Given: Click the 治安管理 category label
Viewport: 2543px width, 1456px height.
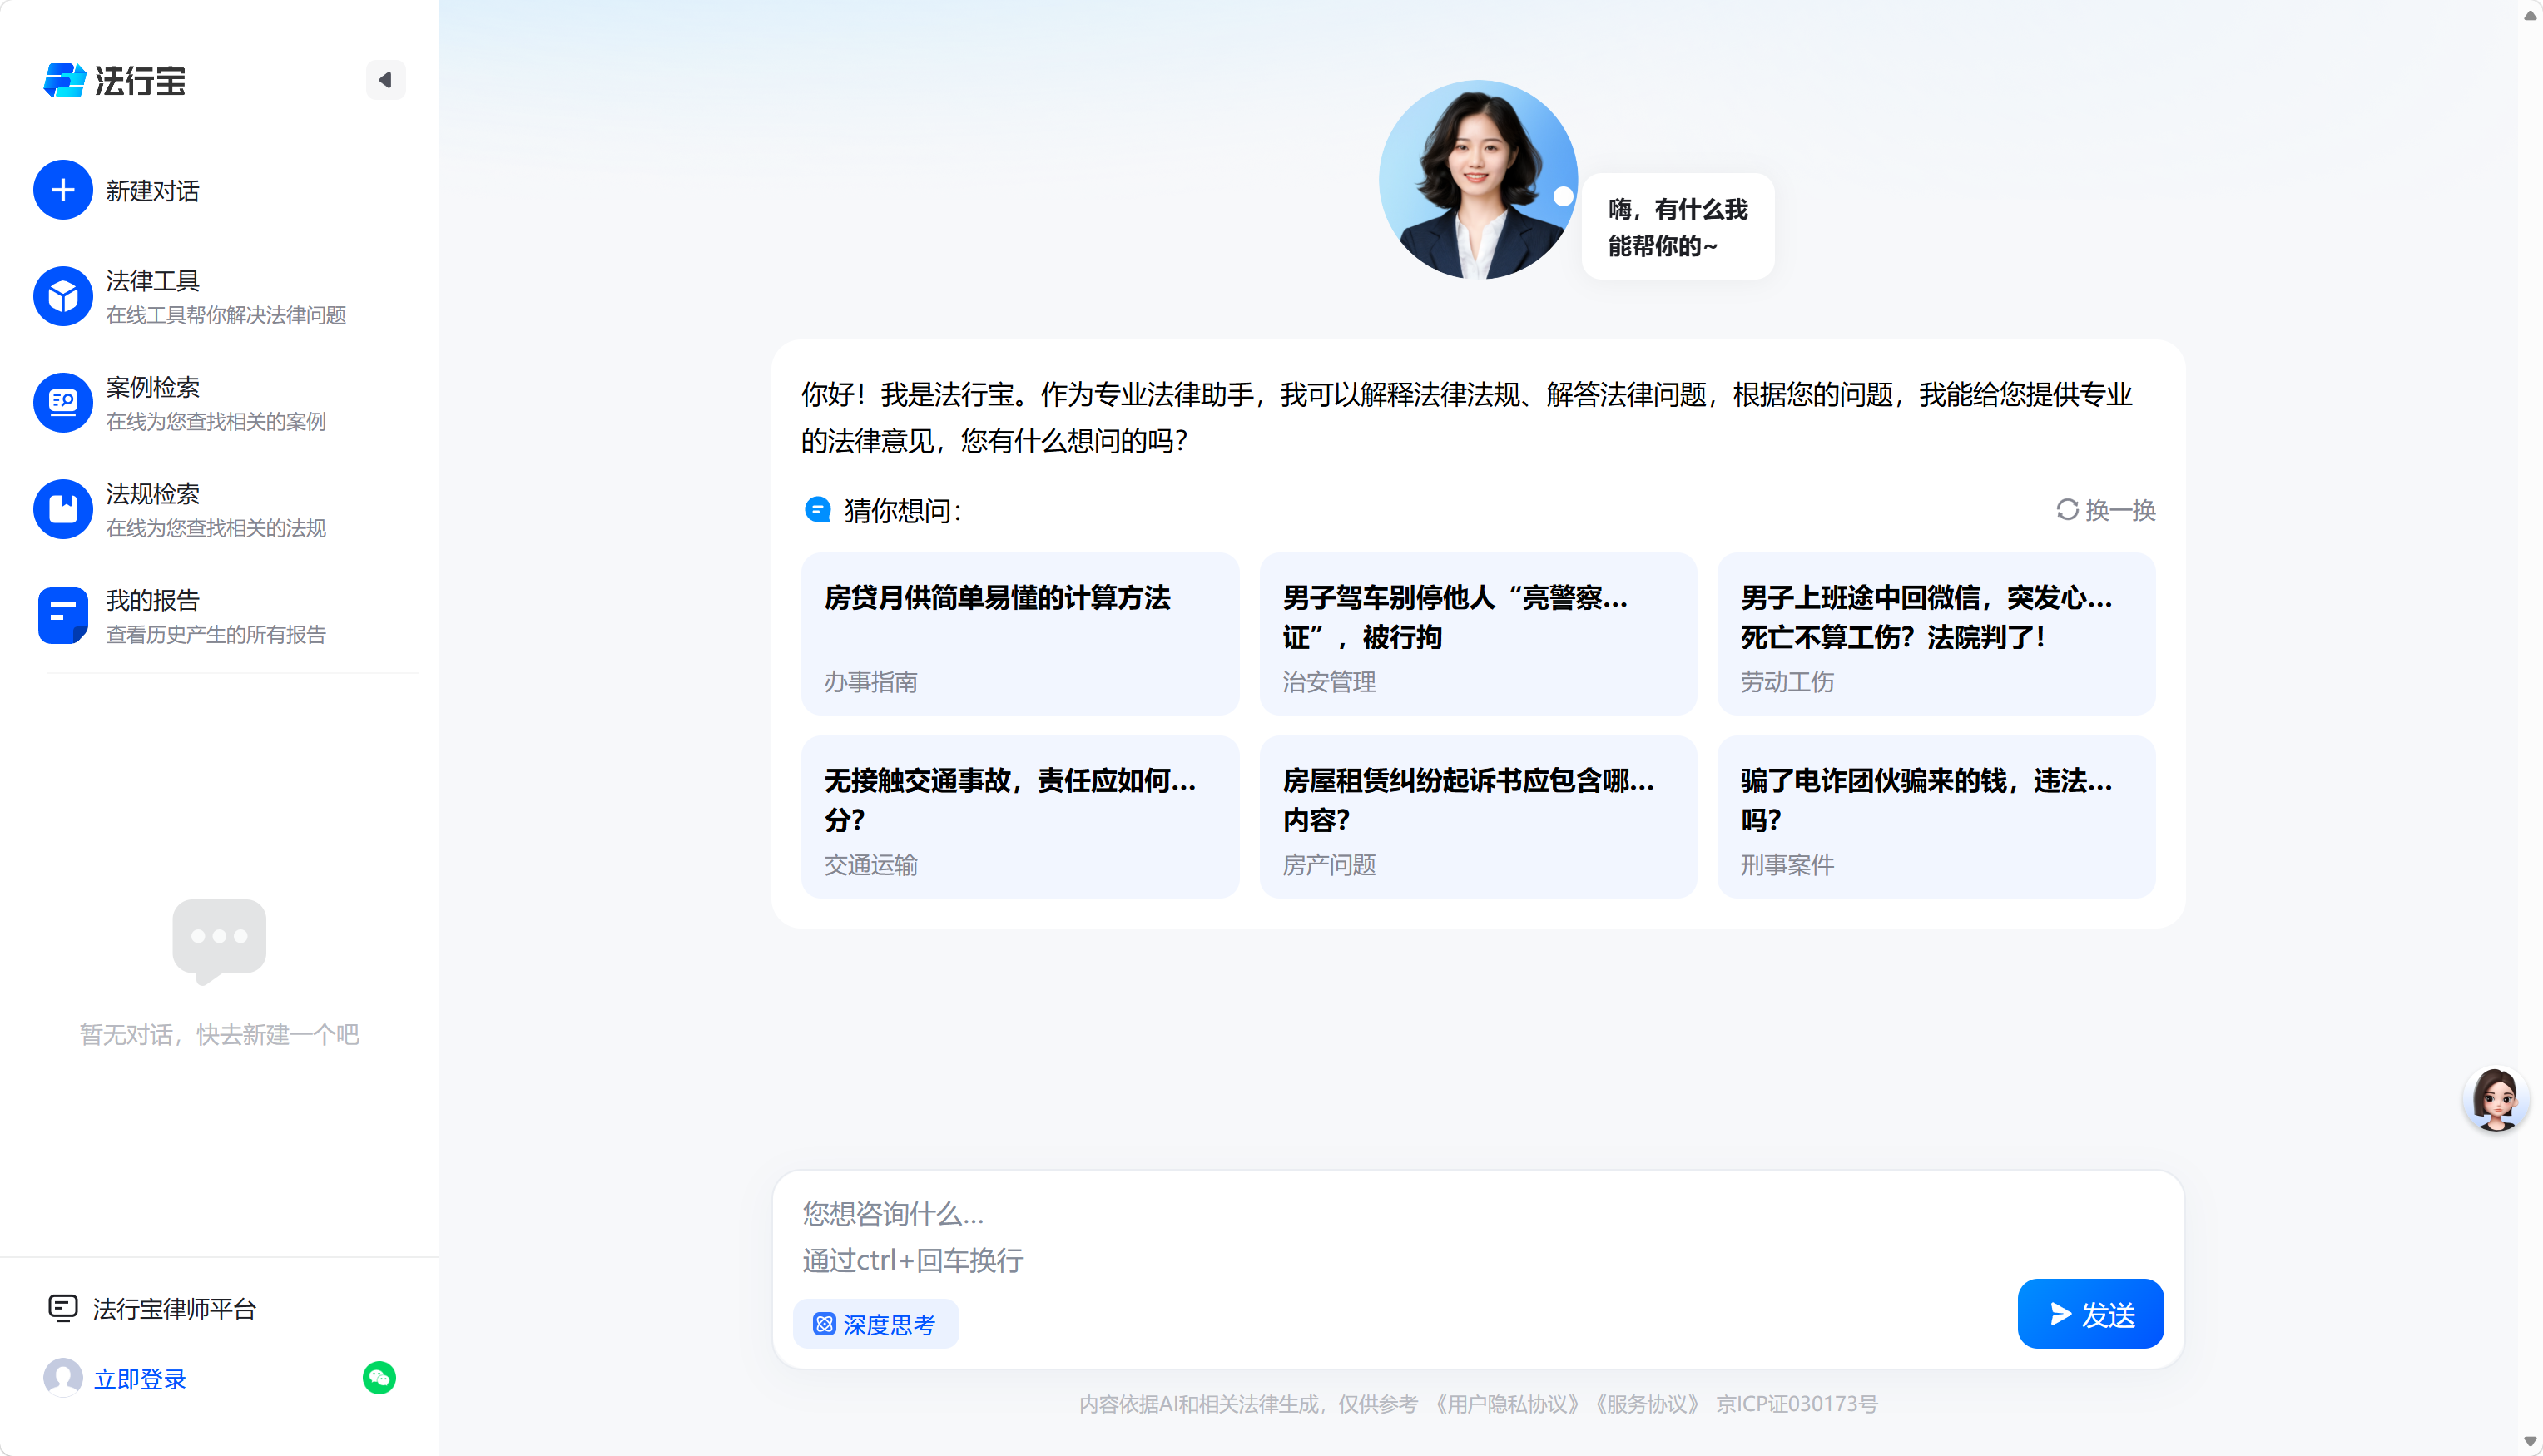Looking at the screenshot, I should pos(1329,682).
